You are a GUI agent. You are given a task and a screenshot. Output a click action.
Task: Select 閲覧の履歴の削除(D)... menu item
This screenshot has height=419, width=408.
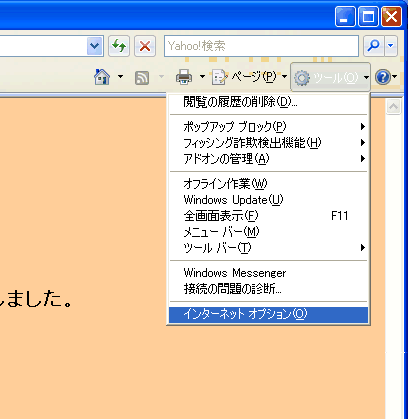pos(269,102)
